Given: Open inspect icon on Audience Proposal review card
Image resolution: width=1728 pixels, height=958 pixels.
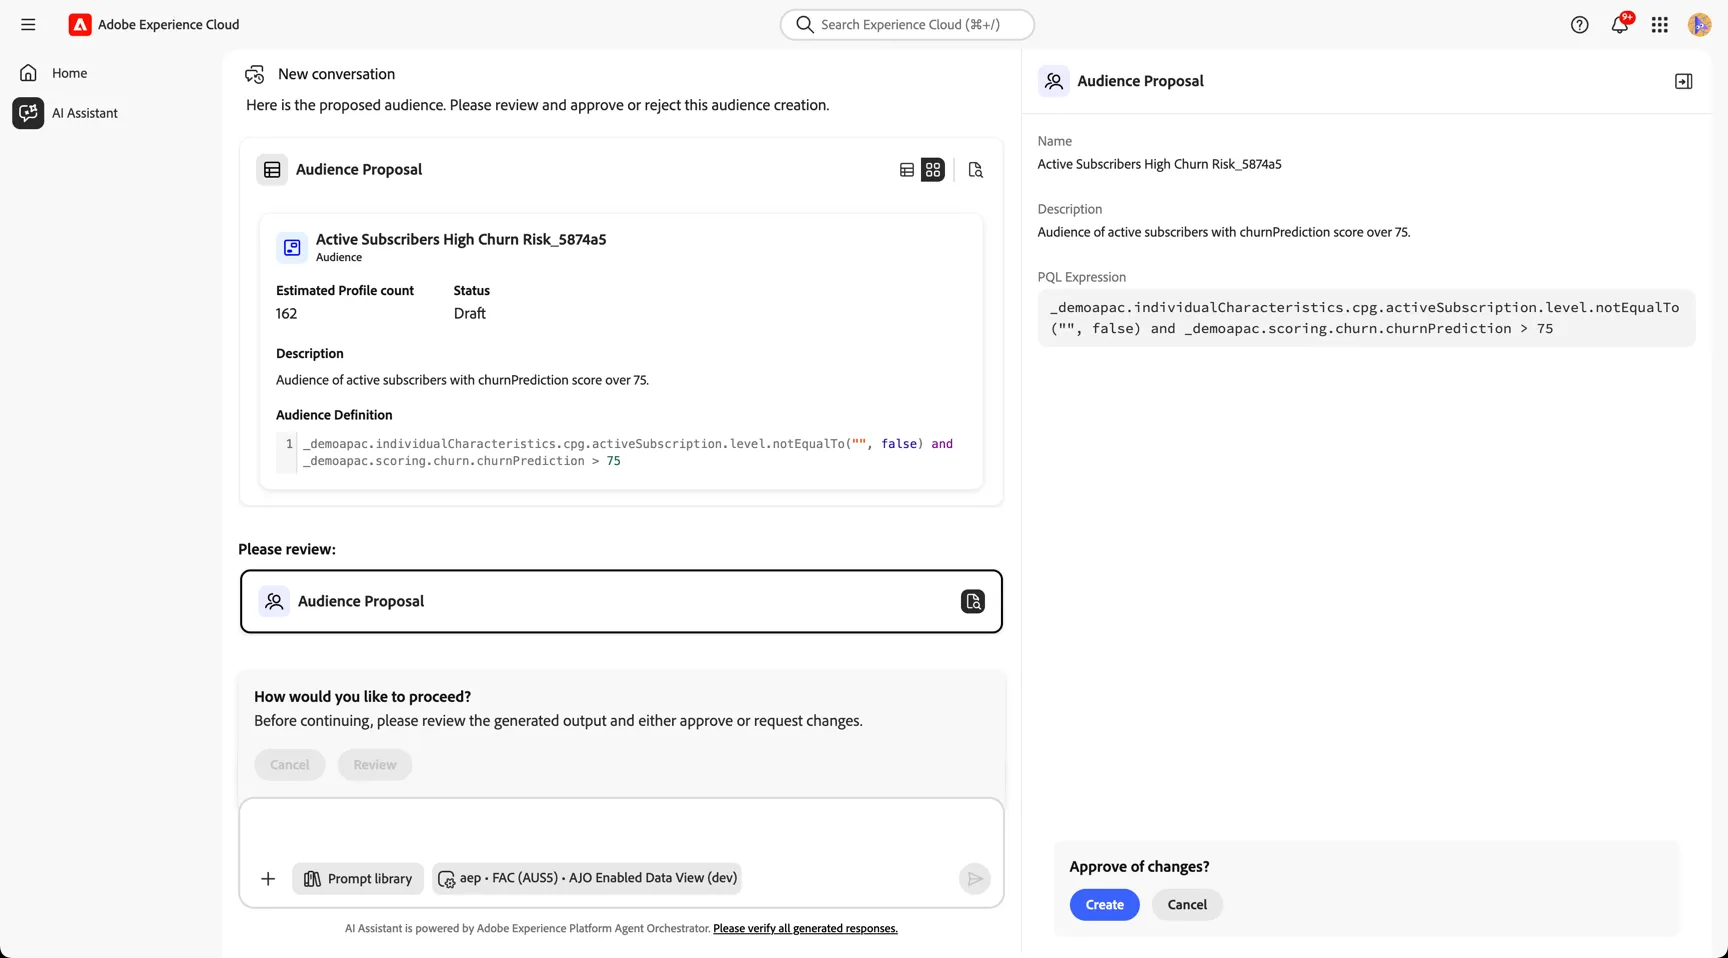Looking at the screenshot, I should (973, 601).
